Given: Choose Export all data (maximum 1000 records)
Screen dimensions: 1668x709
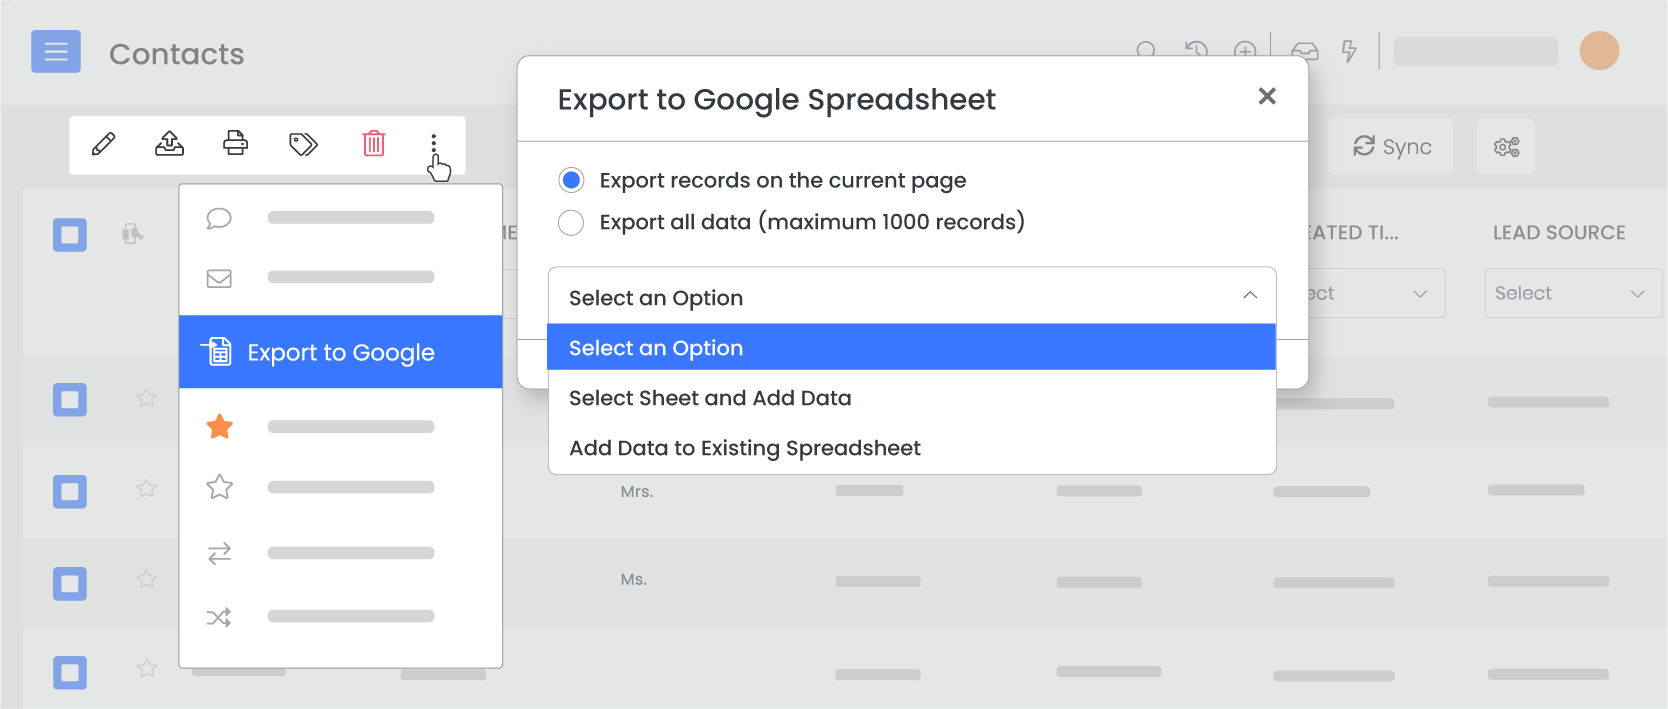Looking at the screenshot, I should (x=571, y=222).
